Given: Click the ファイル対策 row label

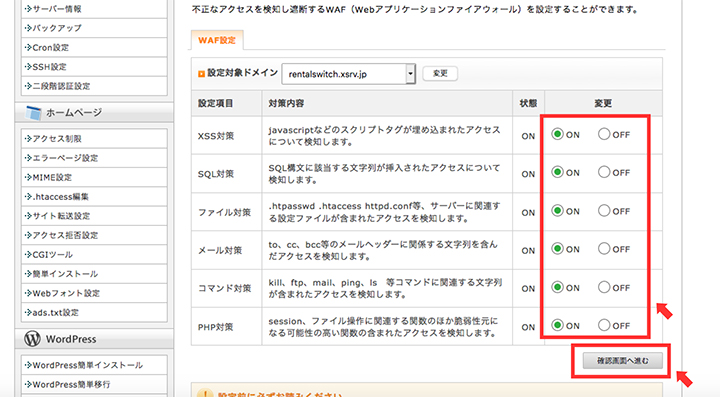Looking at the screenshot, I should [225, 212].
